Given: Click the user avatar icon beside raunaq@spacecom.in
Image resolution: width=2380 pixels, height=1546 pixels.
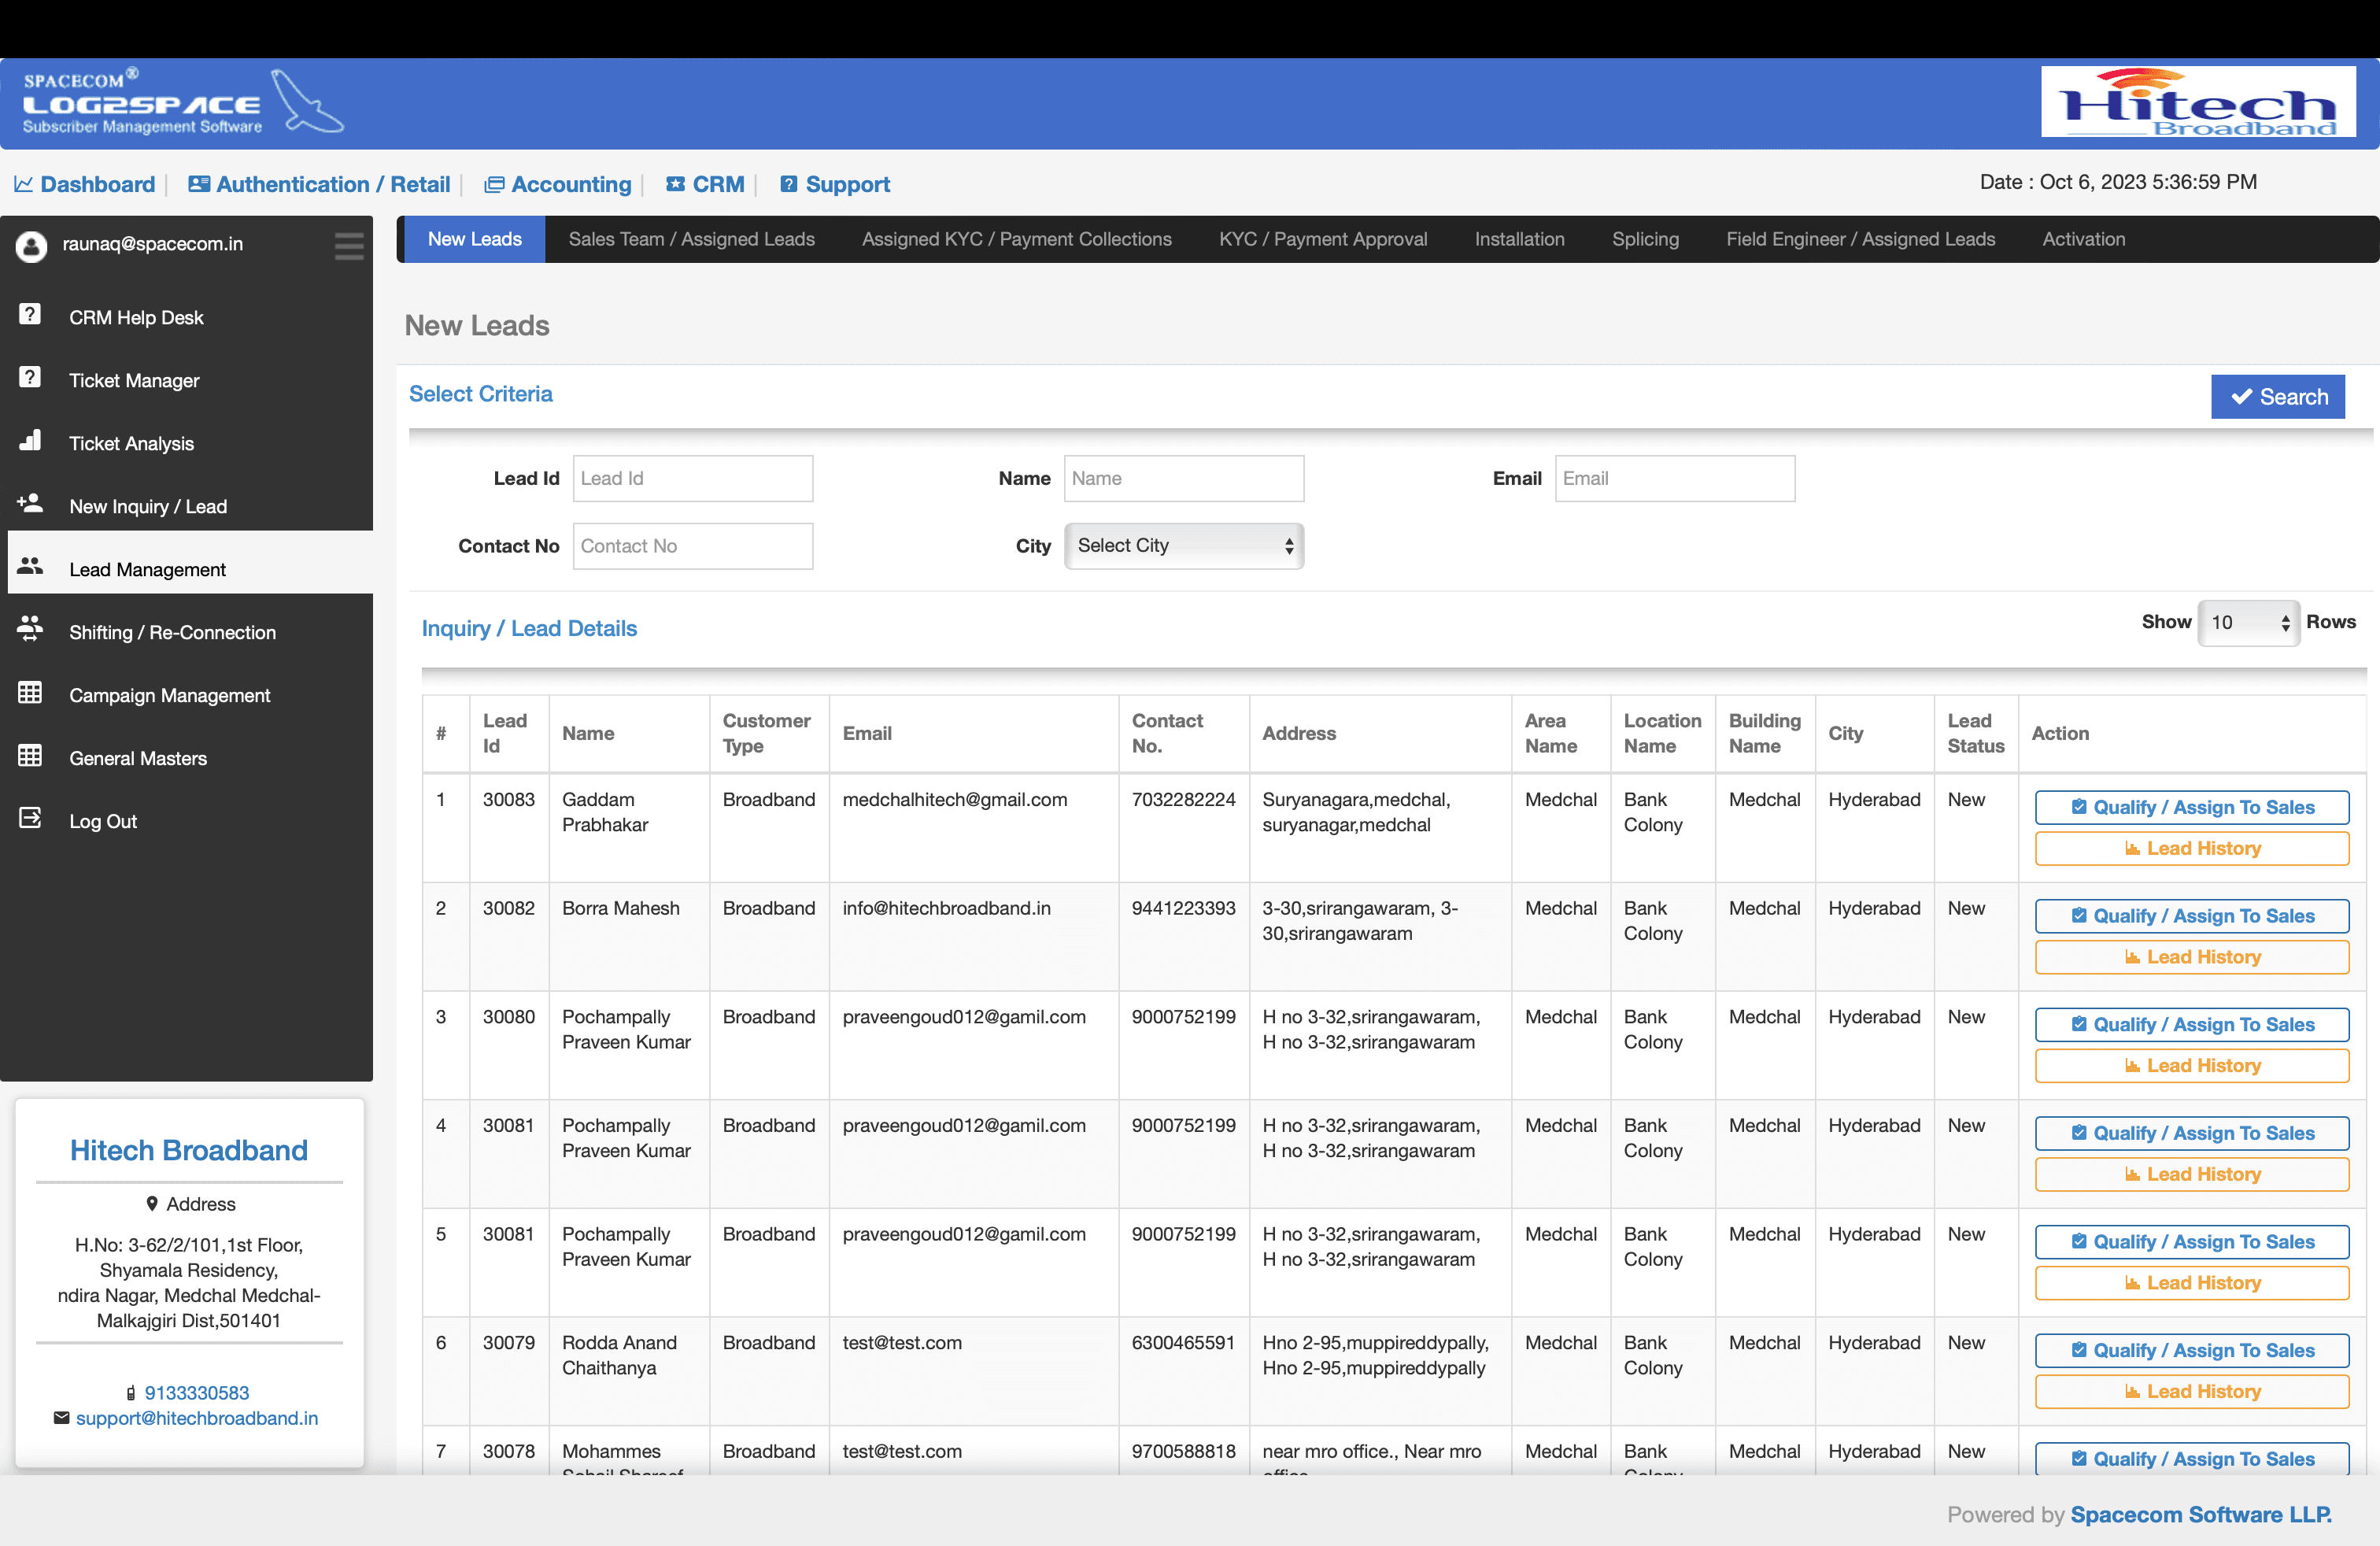Looking at the screenshot, I should (31, 246).
